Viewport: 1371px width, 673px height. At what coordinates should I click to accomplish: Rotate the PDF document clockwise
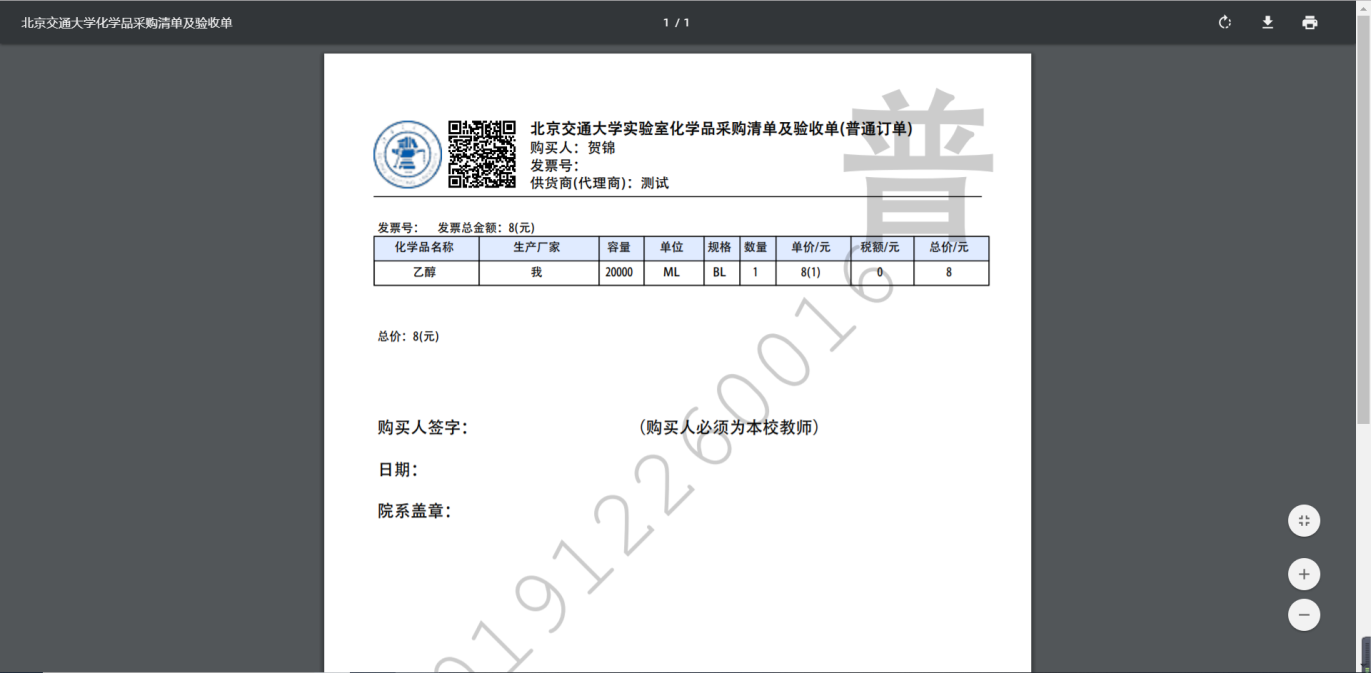click(x=1225, y=22)
